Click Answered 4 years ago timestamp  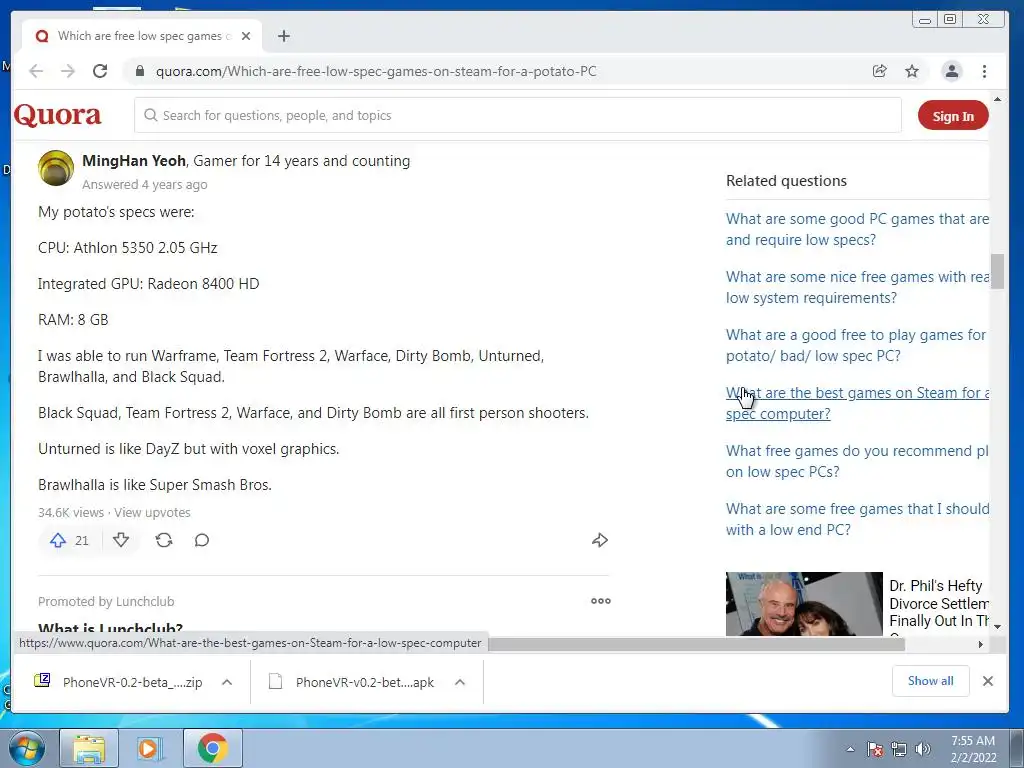144,185
